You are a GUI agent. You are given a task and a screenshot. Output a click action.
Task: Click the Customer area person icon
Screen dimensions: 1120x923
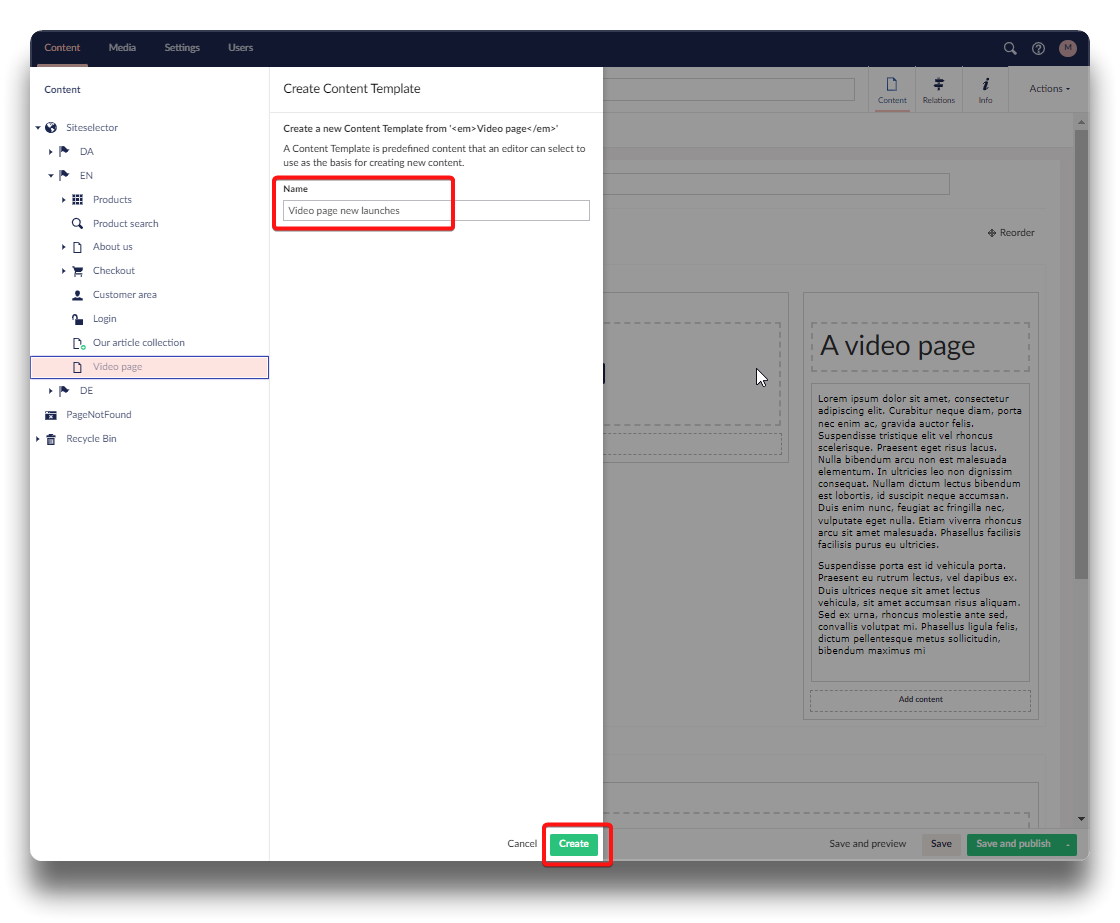[x=77, y=295]
